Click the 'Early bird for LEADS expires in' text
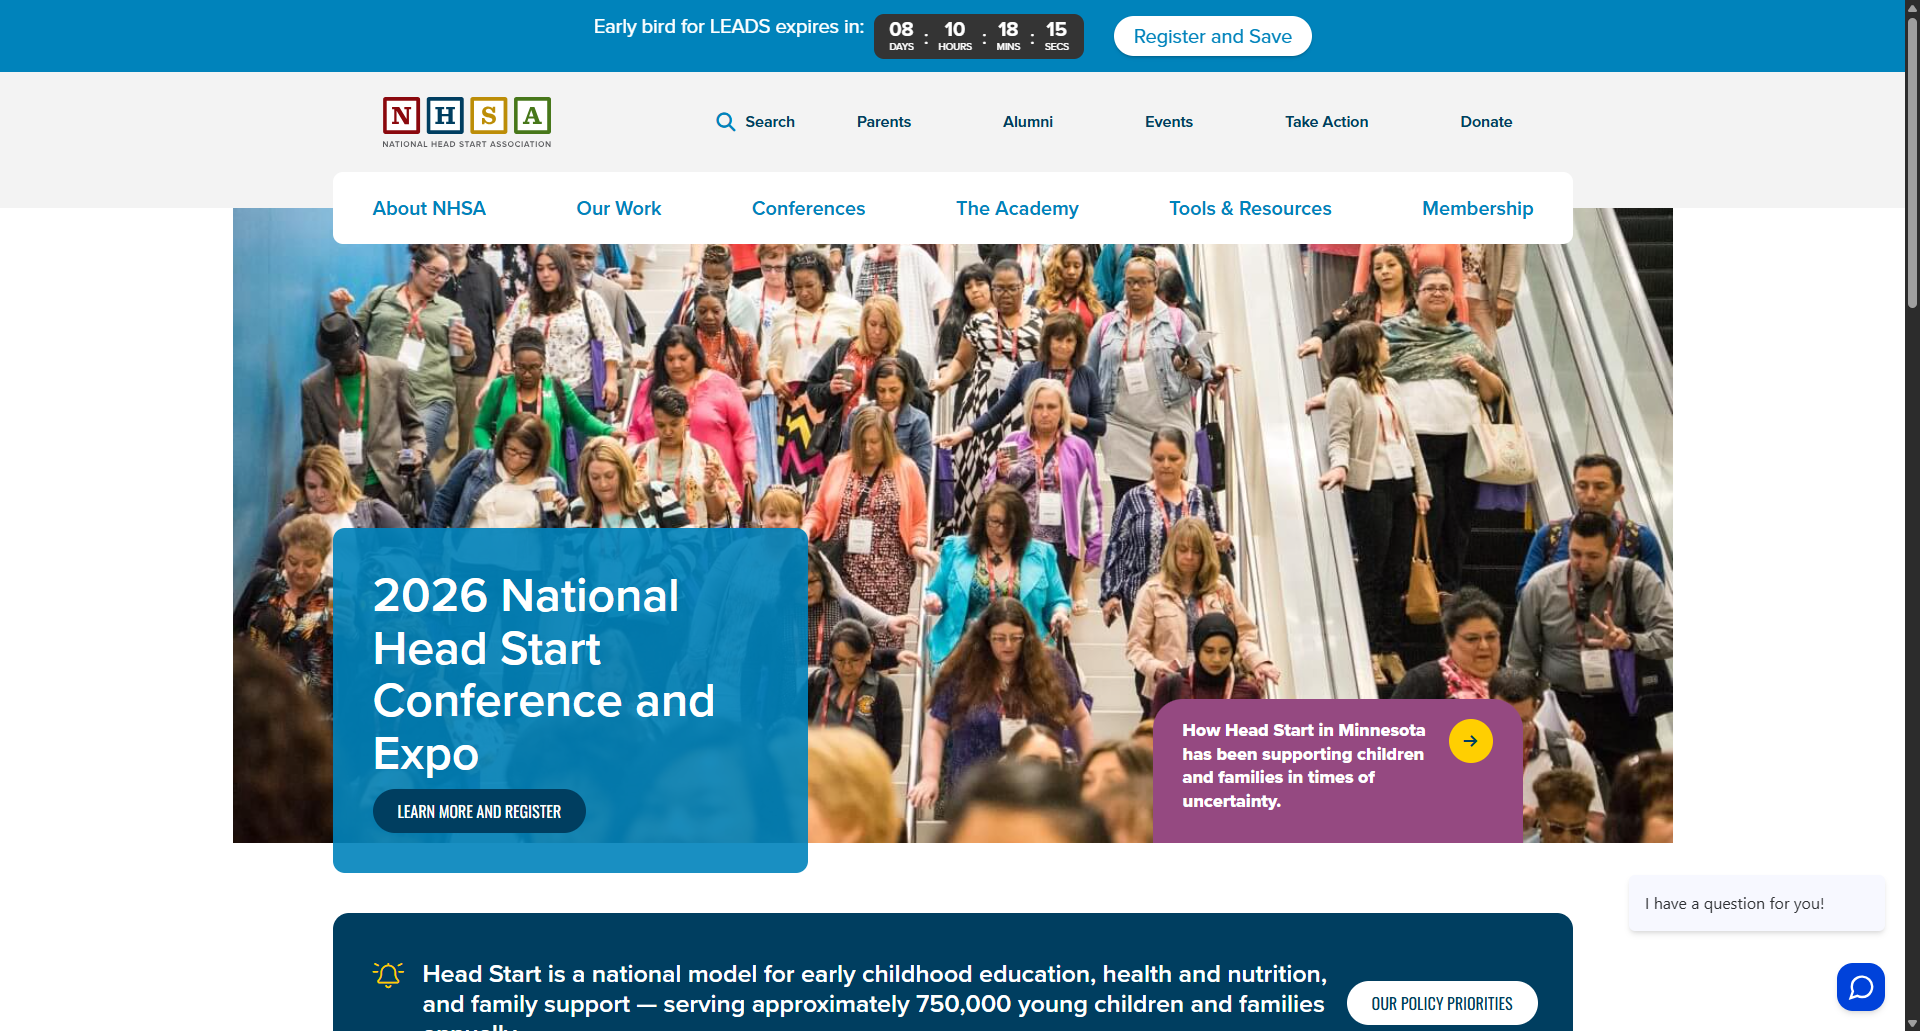1920x1031 pixels. (x=728, y=27)
